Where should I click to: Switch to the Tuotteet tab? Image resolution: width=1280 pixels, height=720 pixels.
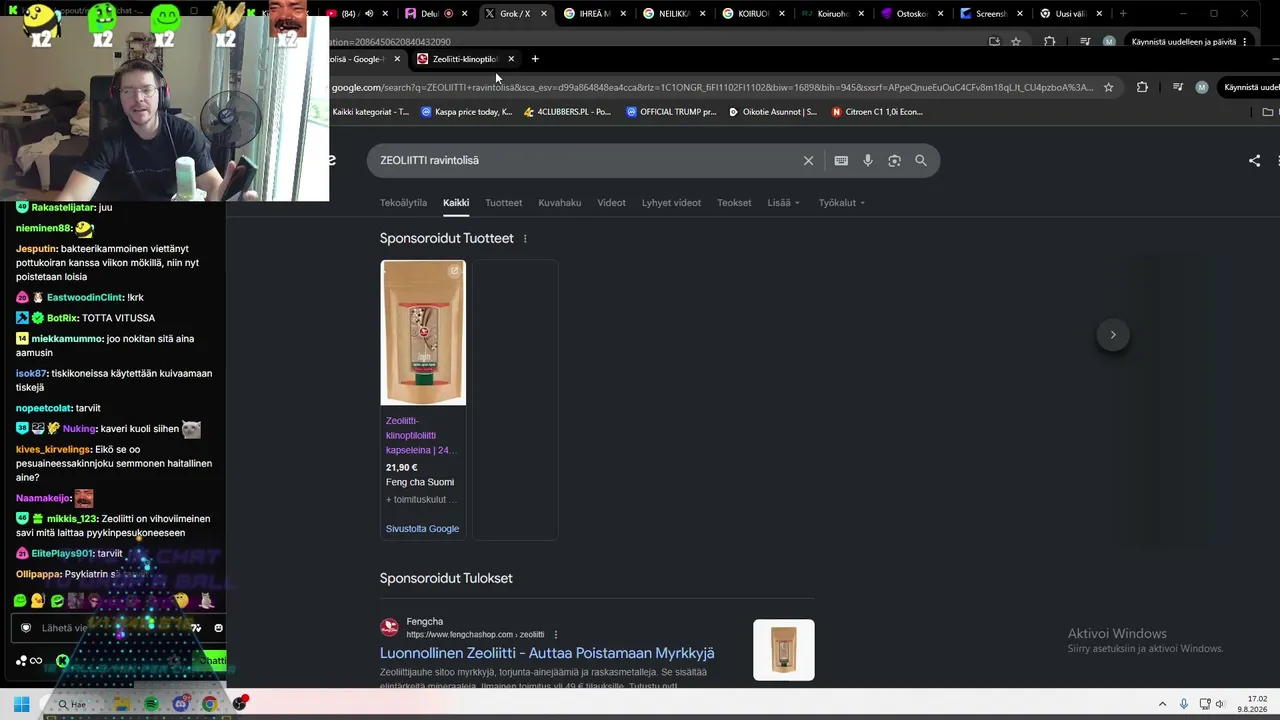tap(504, 203)
